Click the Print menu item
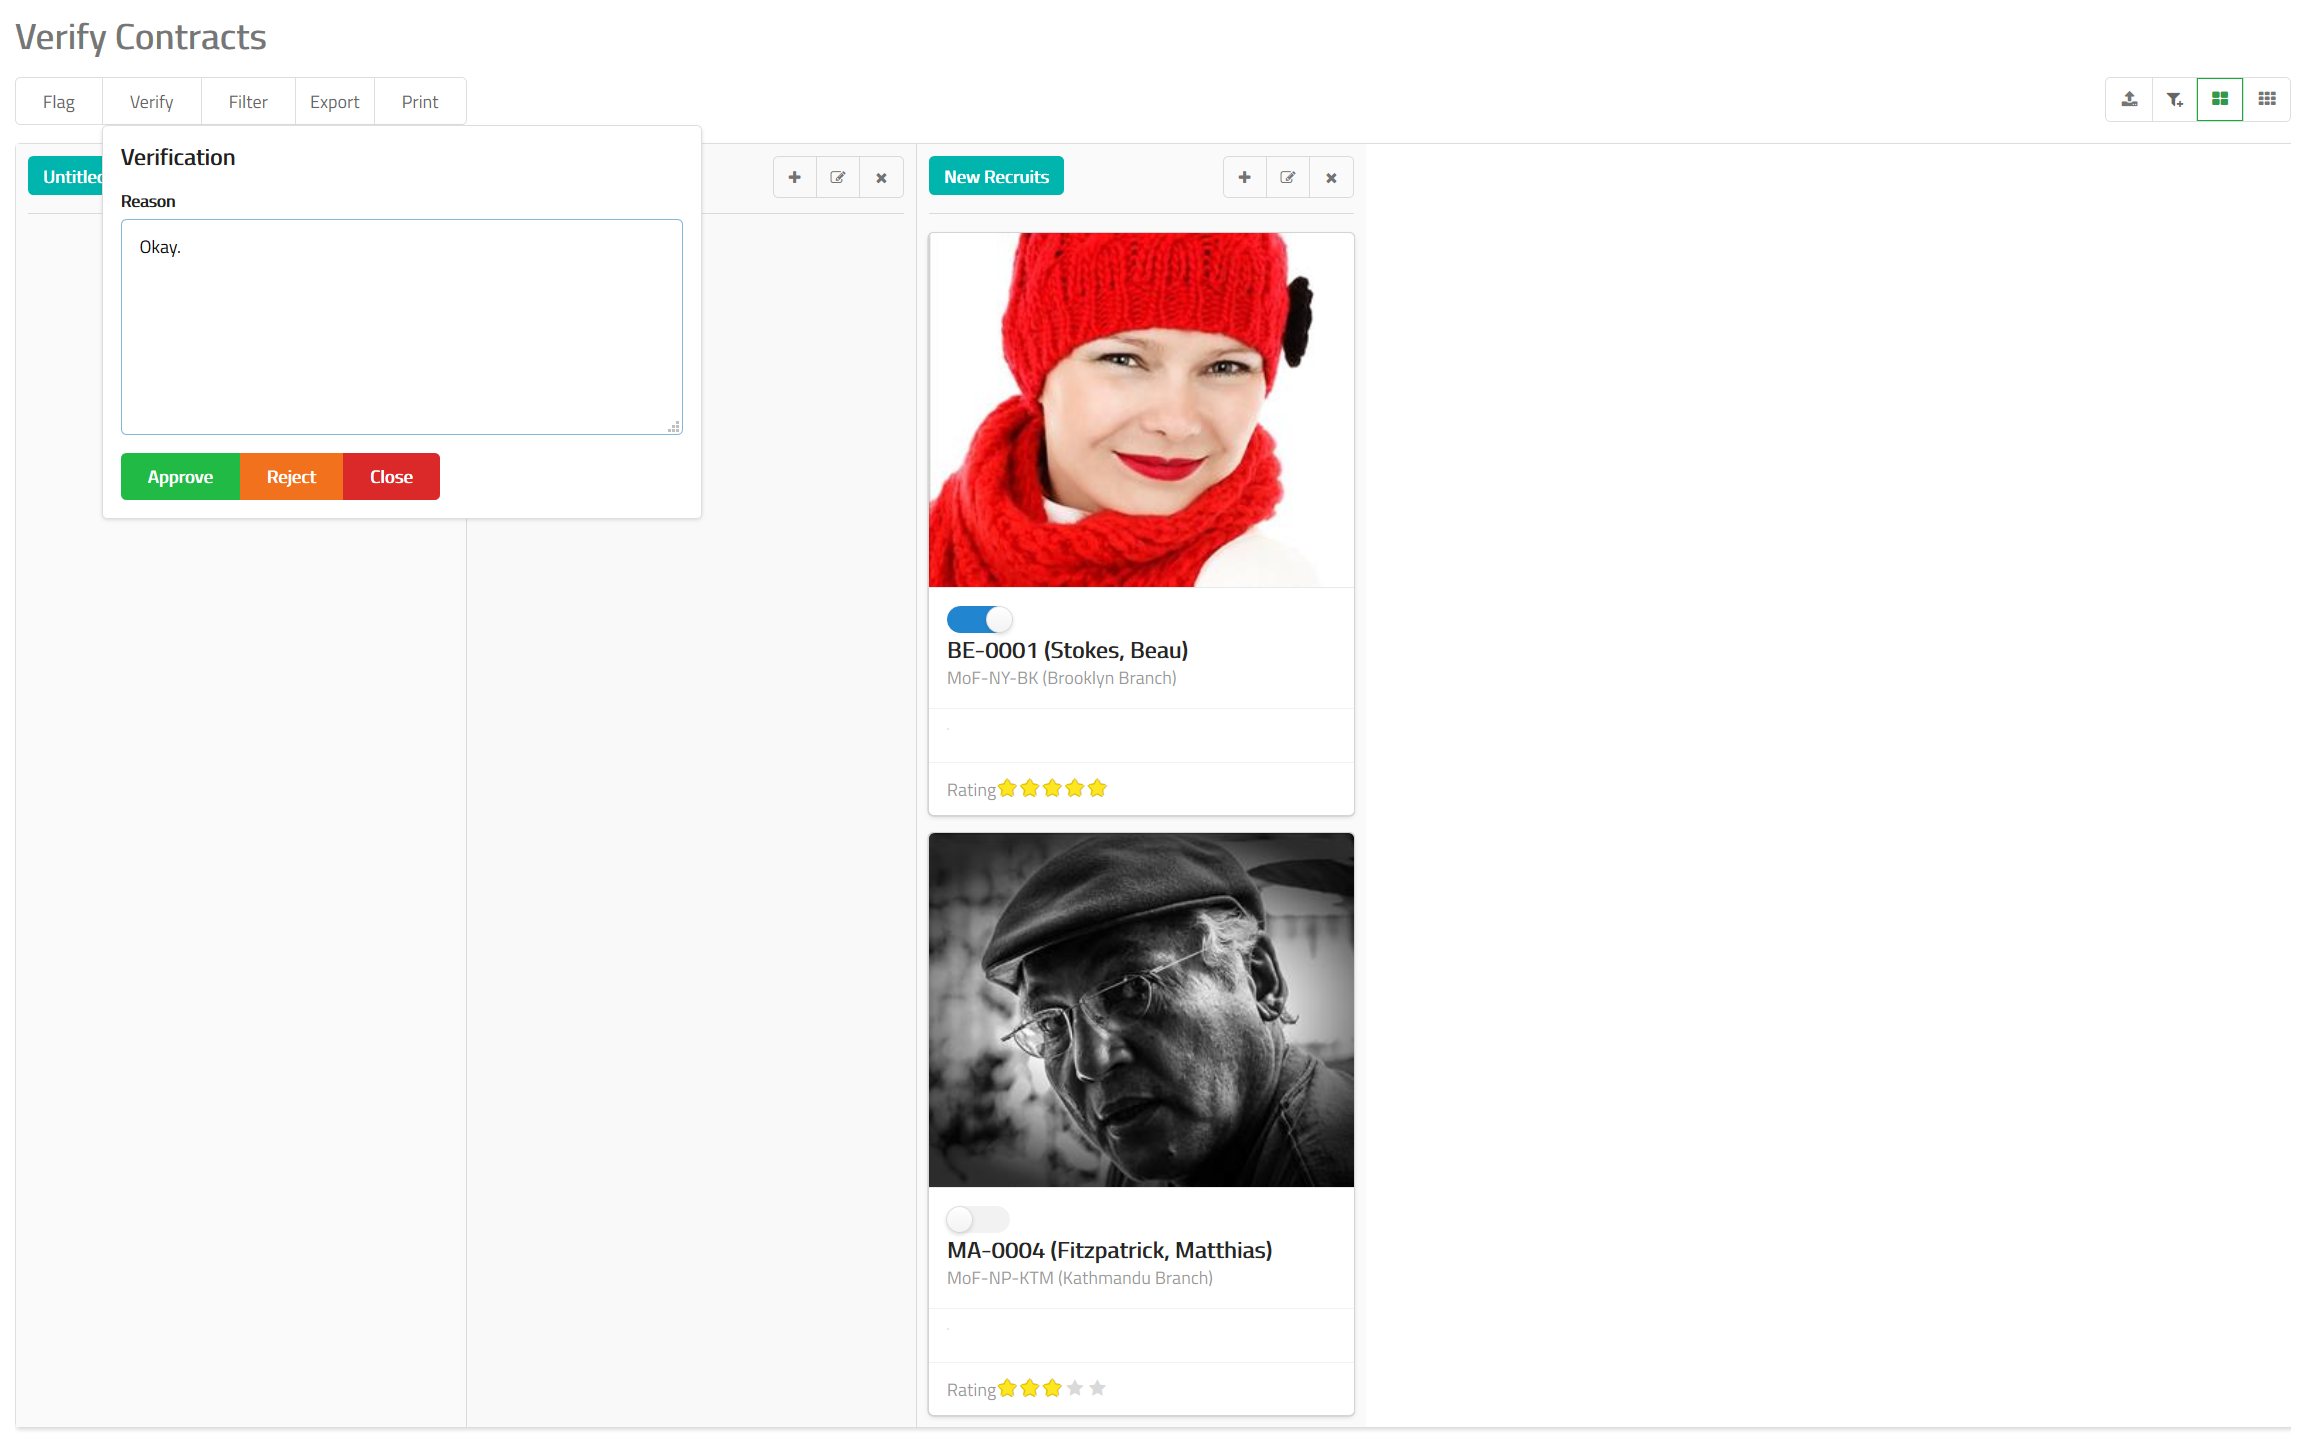Image resolution: width=2301 pixels, height=1437 pixels. point(419,102)
